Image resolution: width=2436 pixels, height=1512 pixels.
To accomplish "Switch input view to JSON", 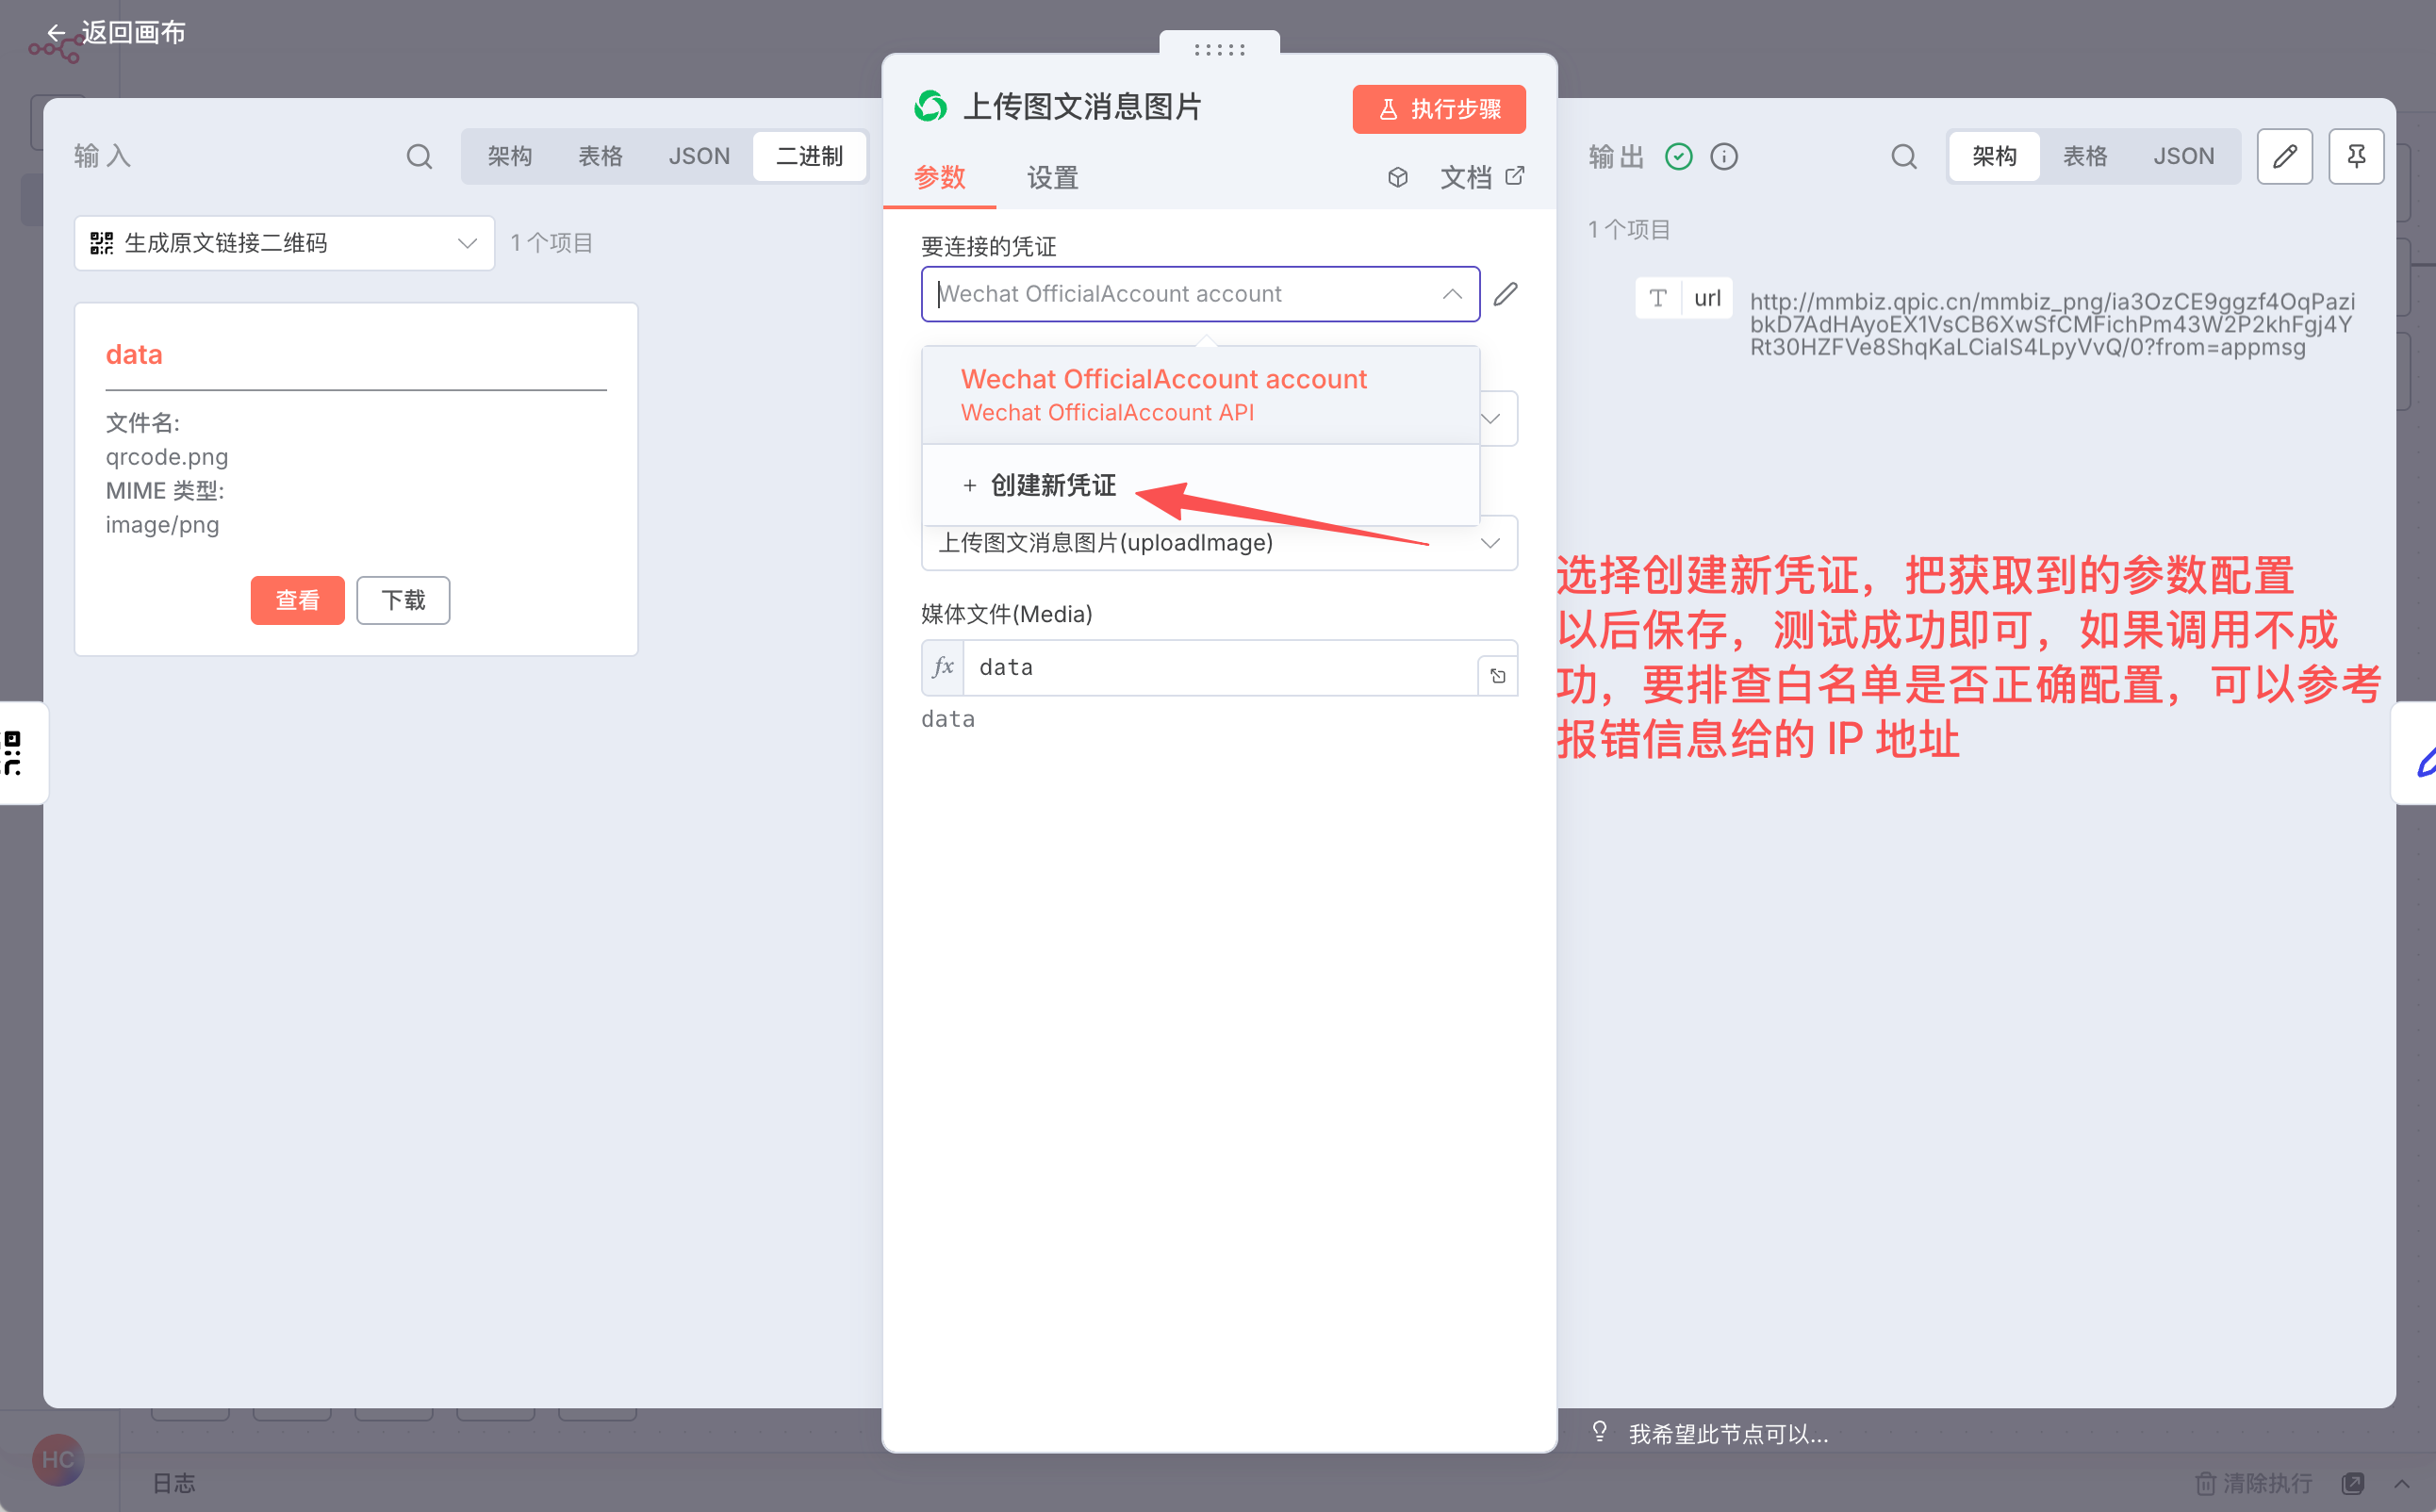I will coord(699,157).
